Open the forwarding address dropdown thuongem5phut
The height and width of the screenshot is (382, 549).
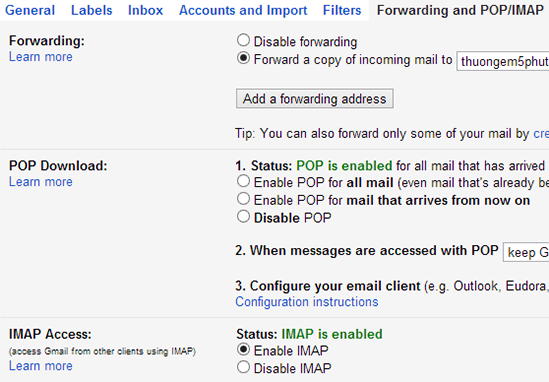[x=503, y=61]
